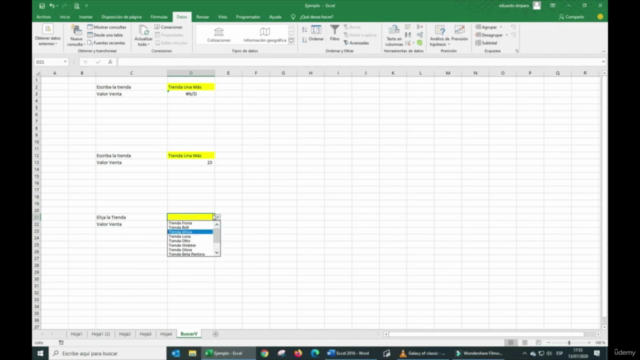Image resolution: width=640 pixels, height=360 pixels.
Task: Open the Word document from taskbar
Action: click(348, 353)
